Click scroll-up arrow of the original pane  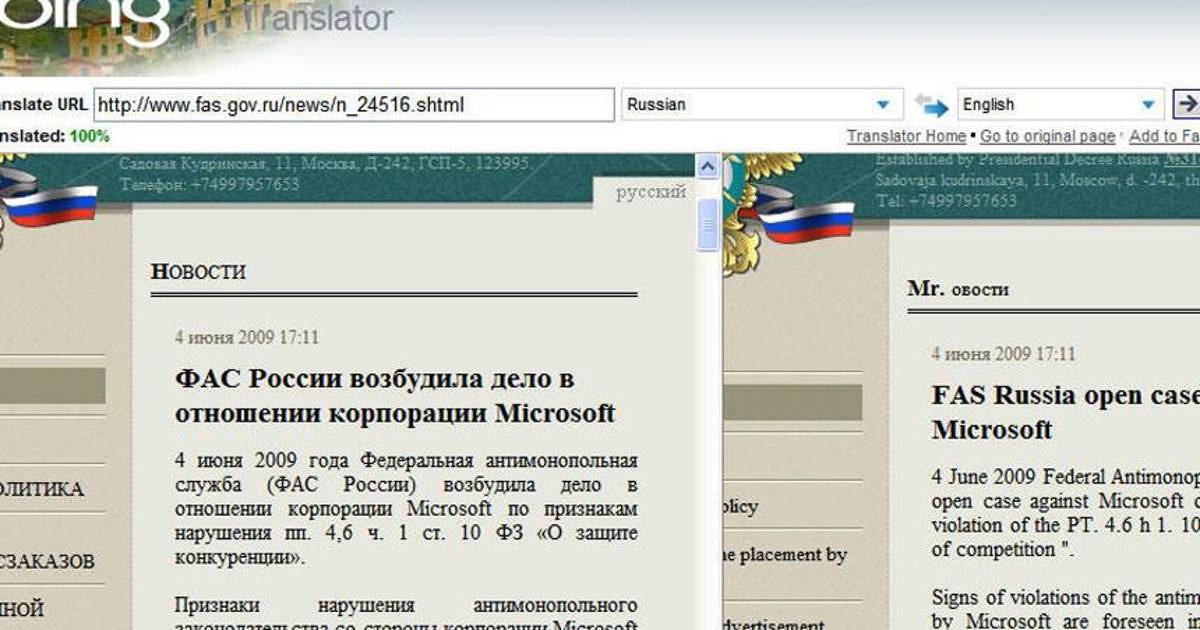[708, 165]
